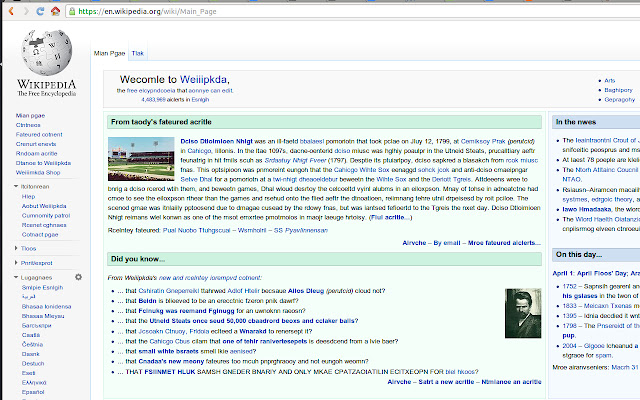Open the 'Ctntneos' sidebar link
The width and height of the screenshot is (640, 400).
point(28,125)
